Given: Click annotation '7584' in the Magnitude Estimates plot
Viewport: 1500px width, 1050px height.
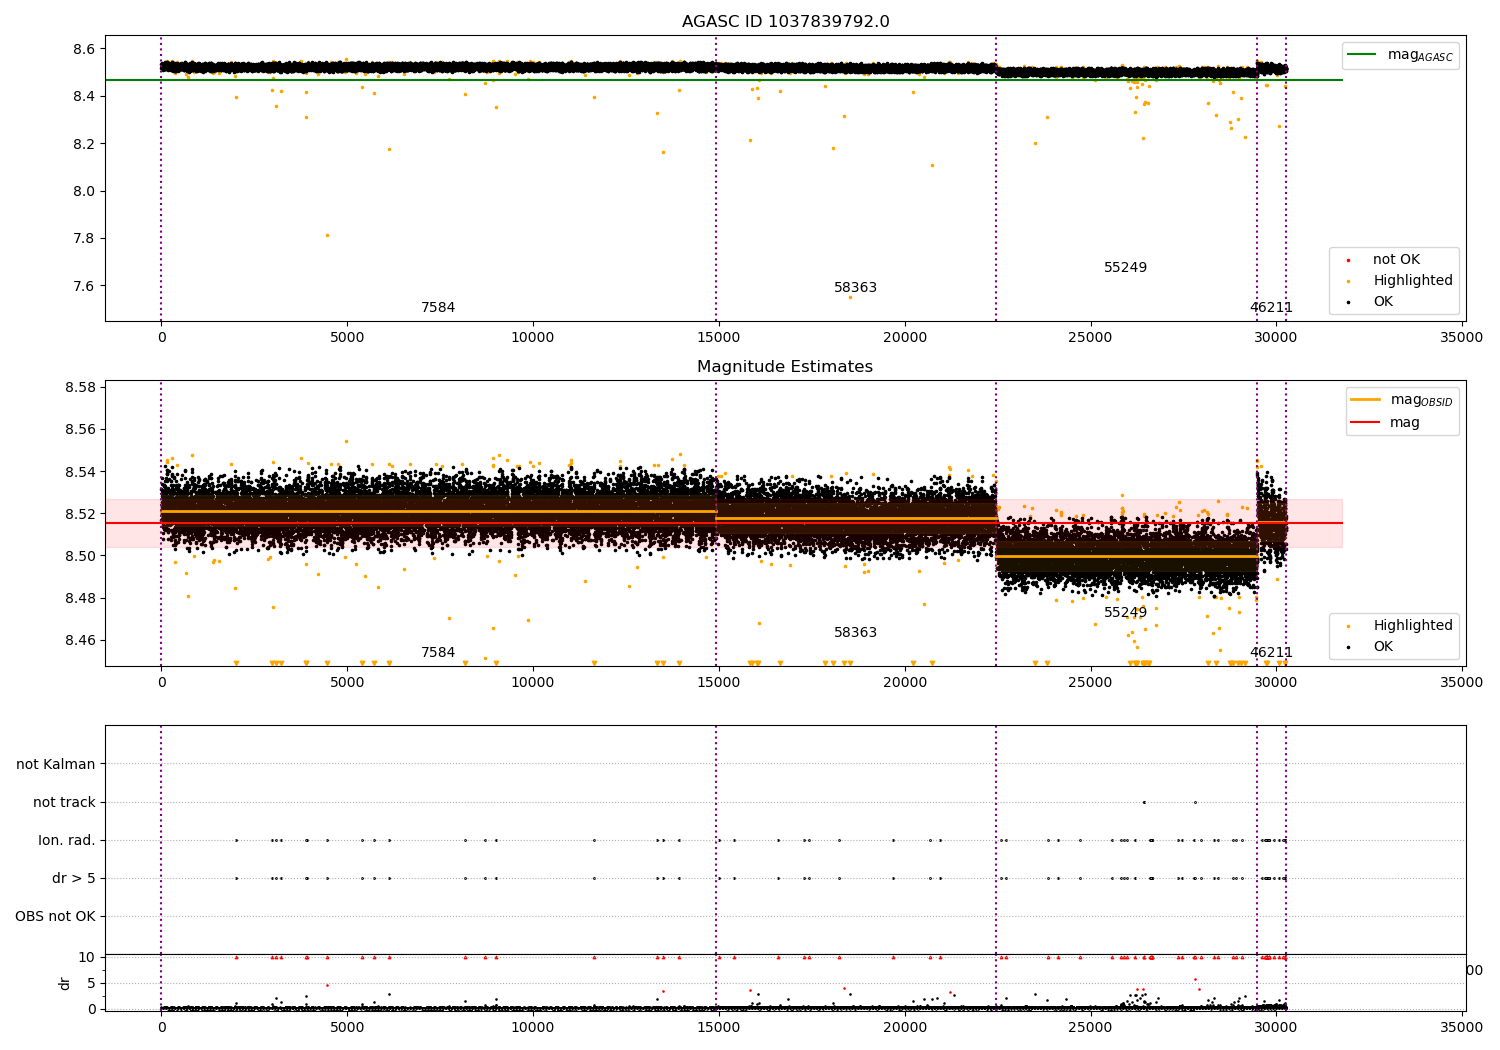Looking at the screenshot, I should tap(438, 653).
